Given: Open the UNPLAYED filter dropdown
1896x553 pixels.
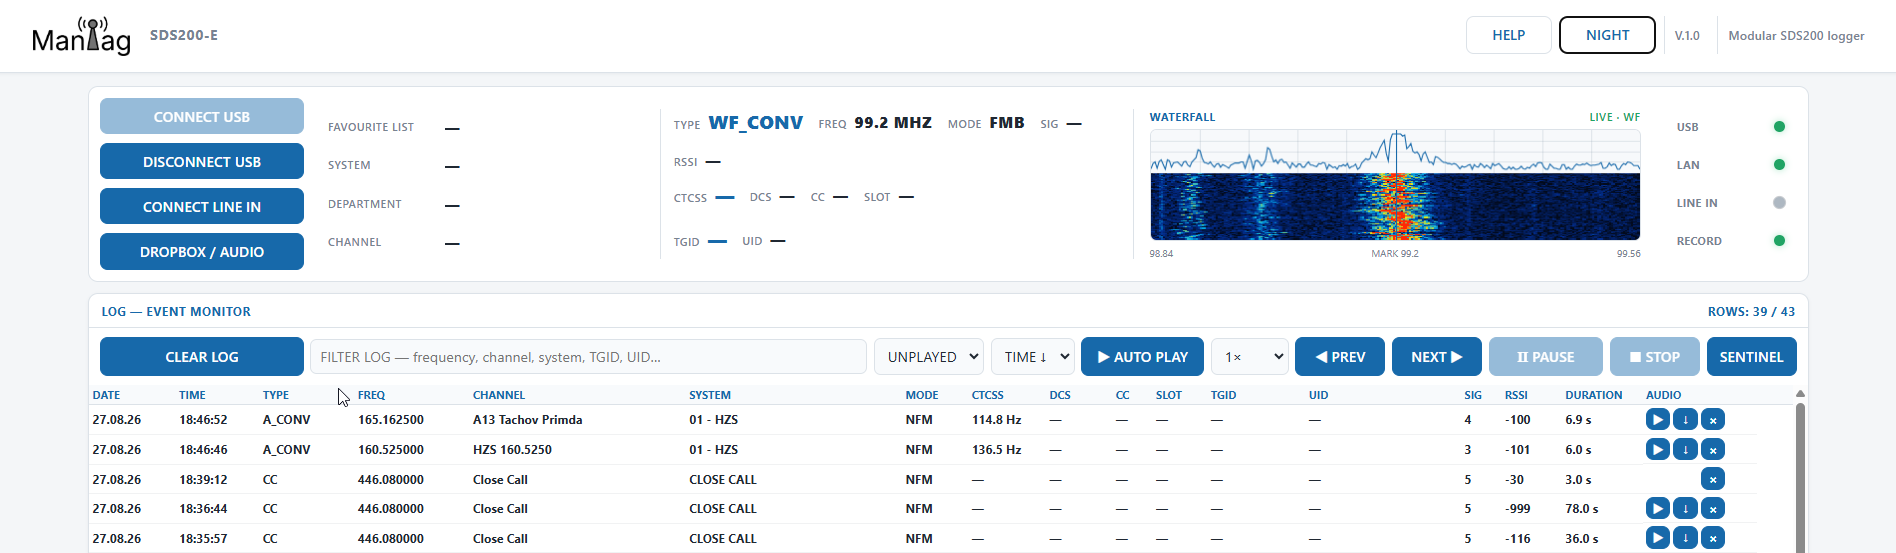Looking at the screenshot, I should click(x=929, y=357).
